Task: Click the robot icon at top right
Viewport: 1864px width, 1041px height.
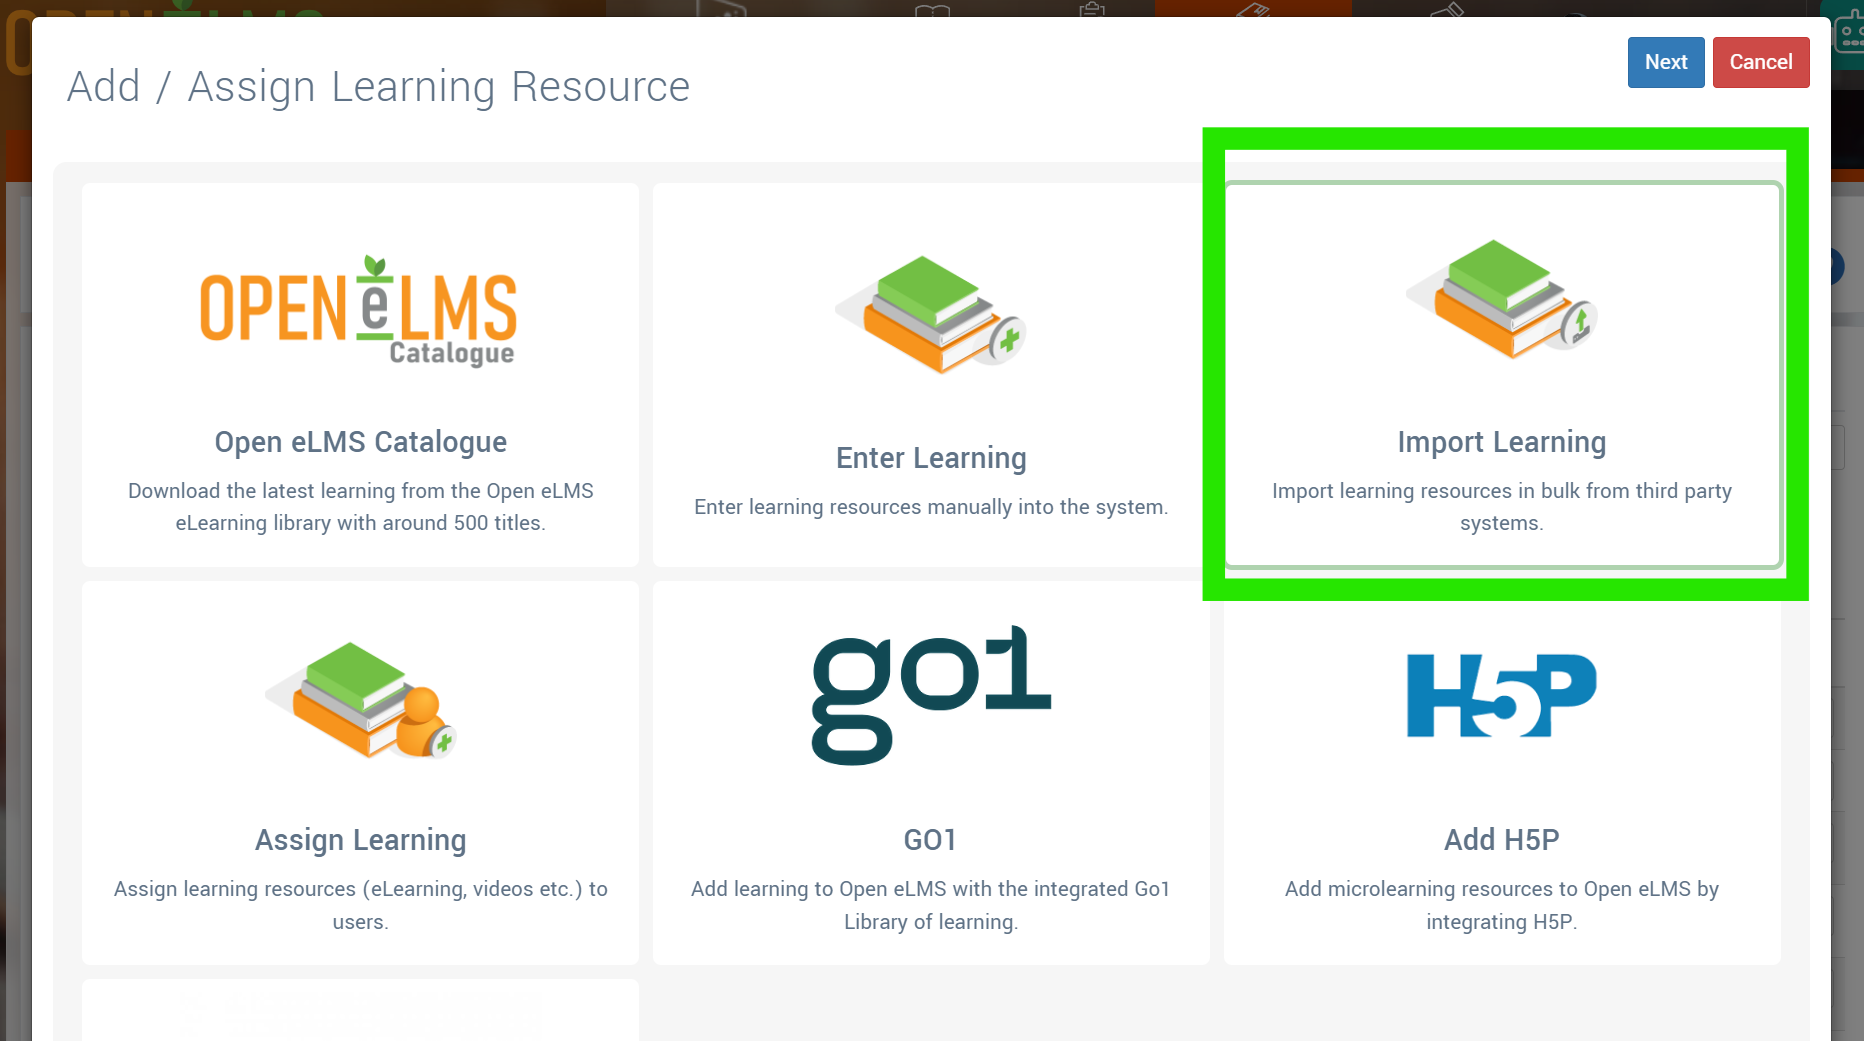Action: pos(1850,34)
